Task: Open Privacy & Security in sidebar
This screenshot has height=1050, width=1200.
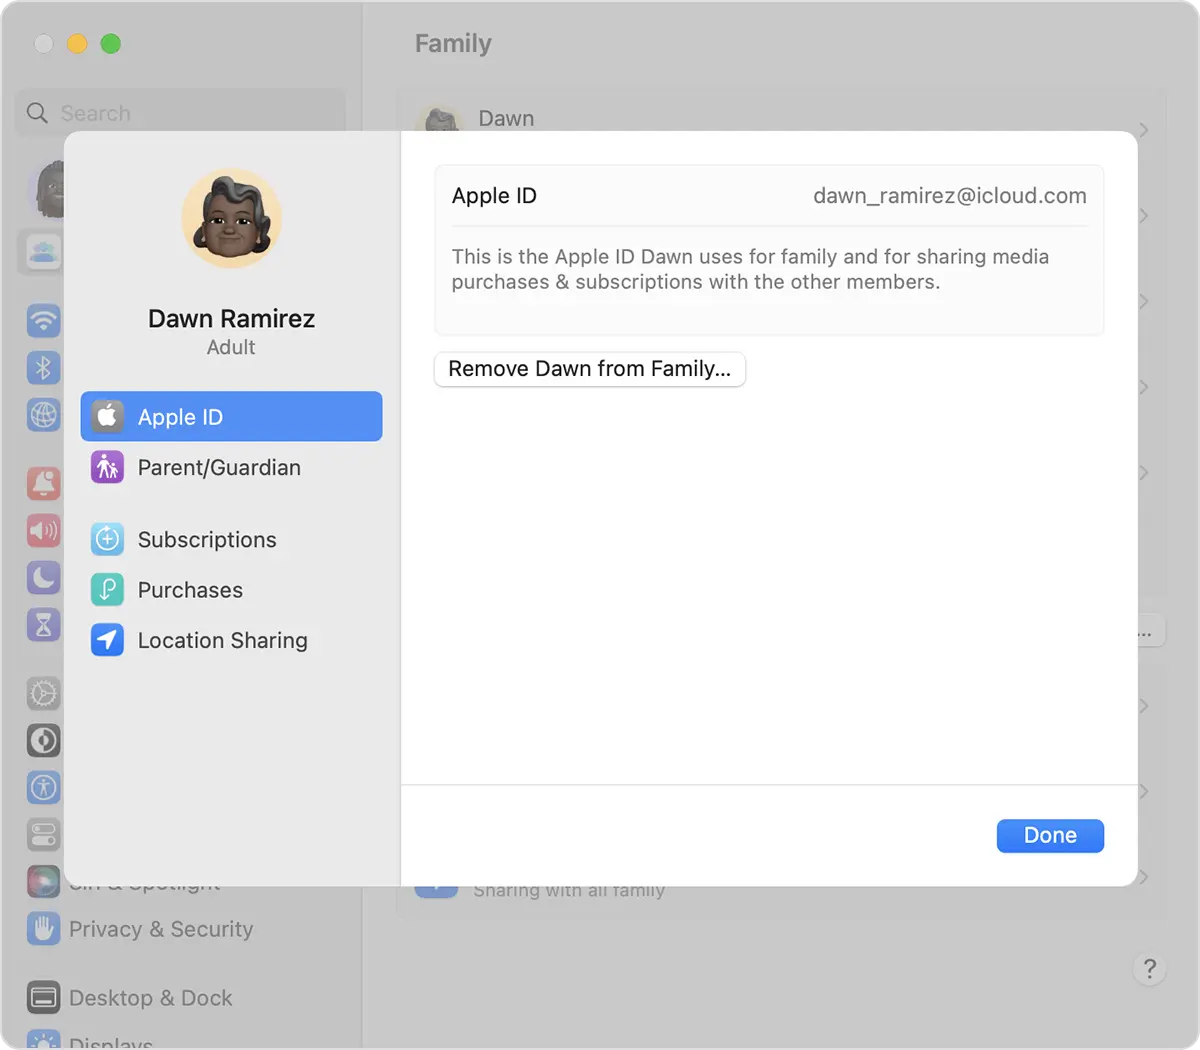Action: (160, 929)
